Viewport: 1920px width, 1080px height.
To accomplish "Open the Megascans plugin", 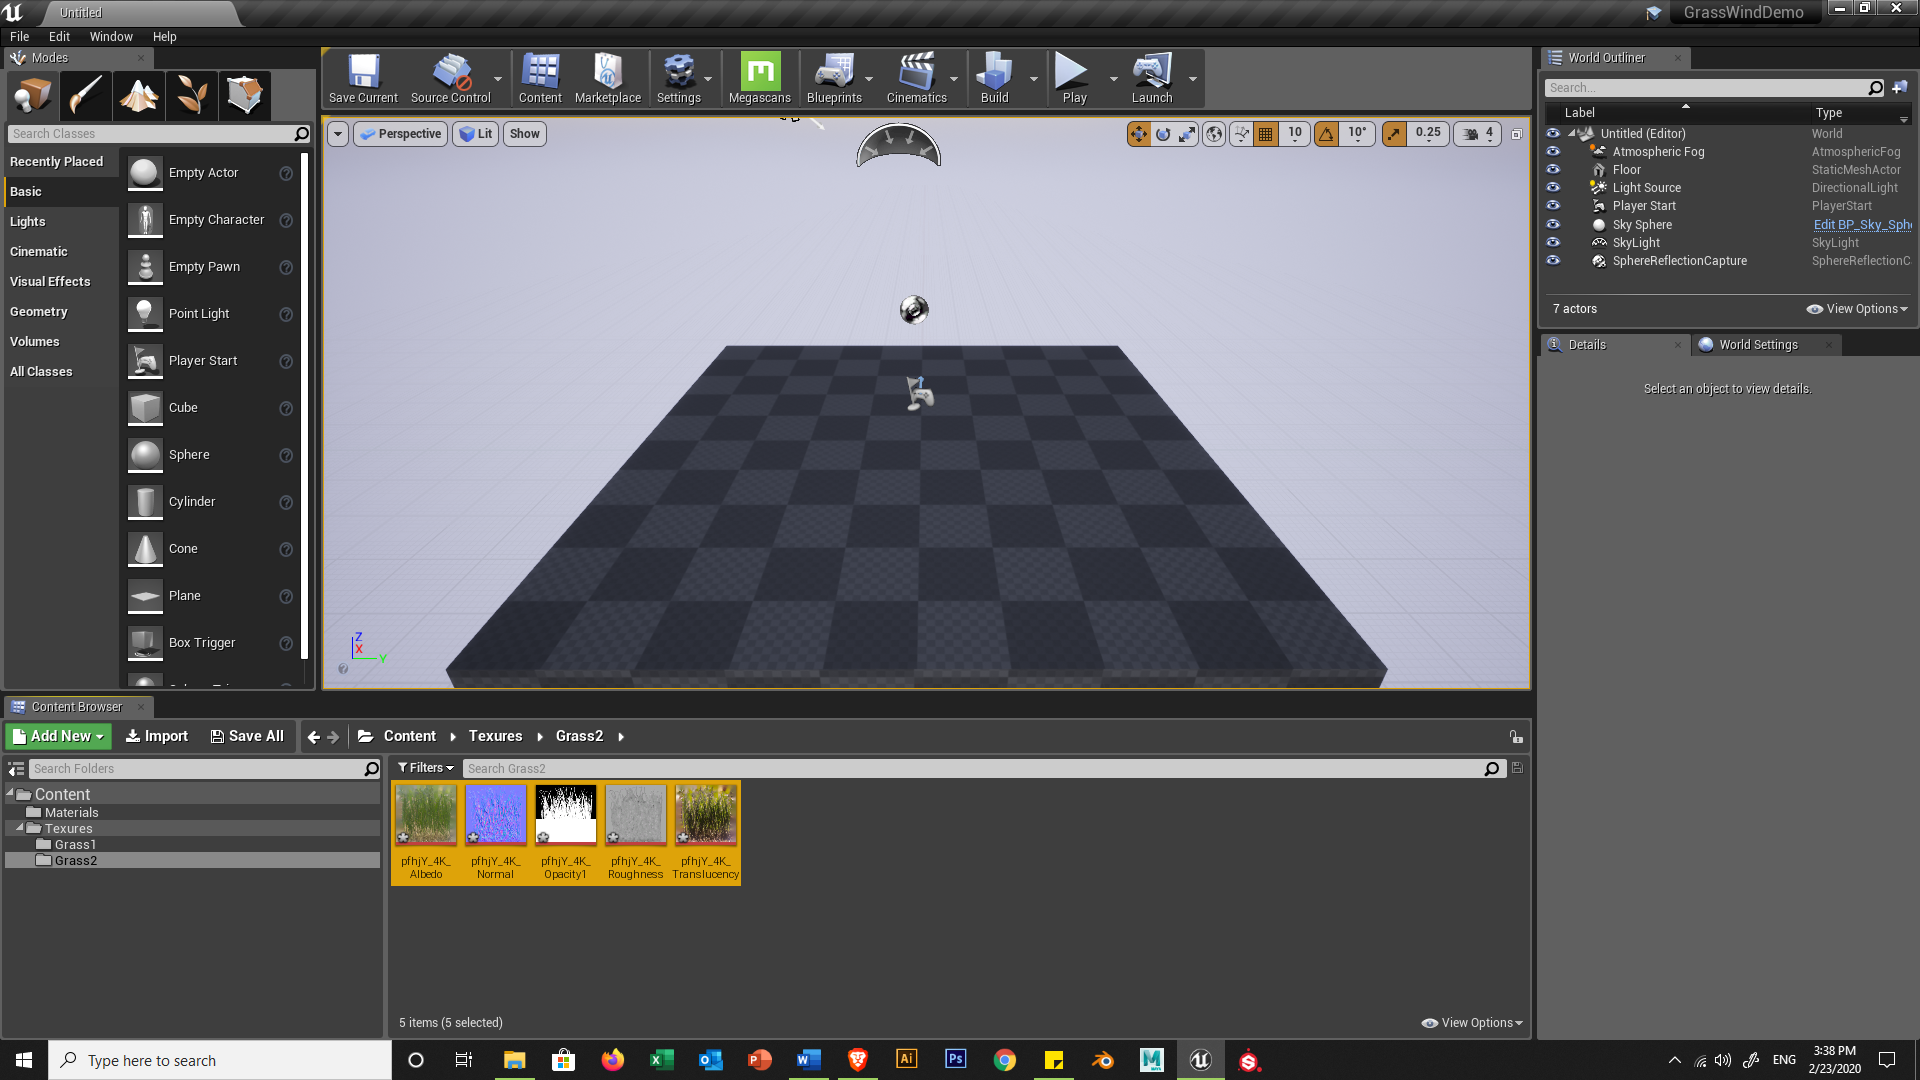I will pyautogui.click(x=759, y=78).
